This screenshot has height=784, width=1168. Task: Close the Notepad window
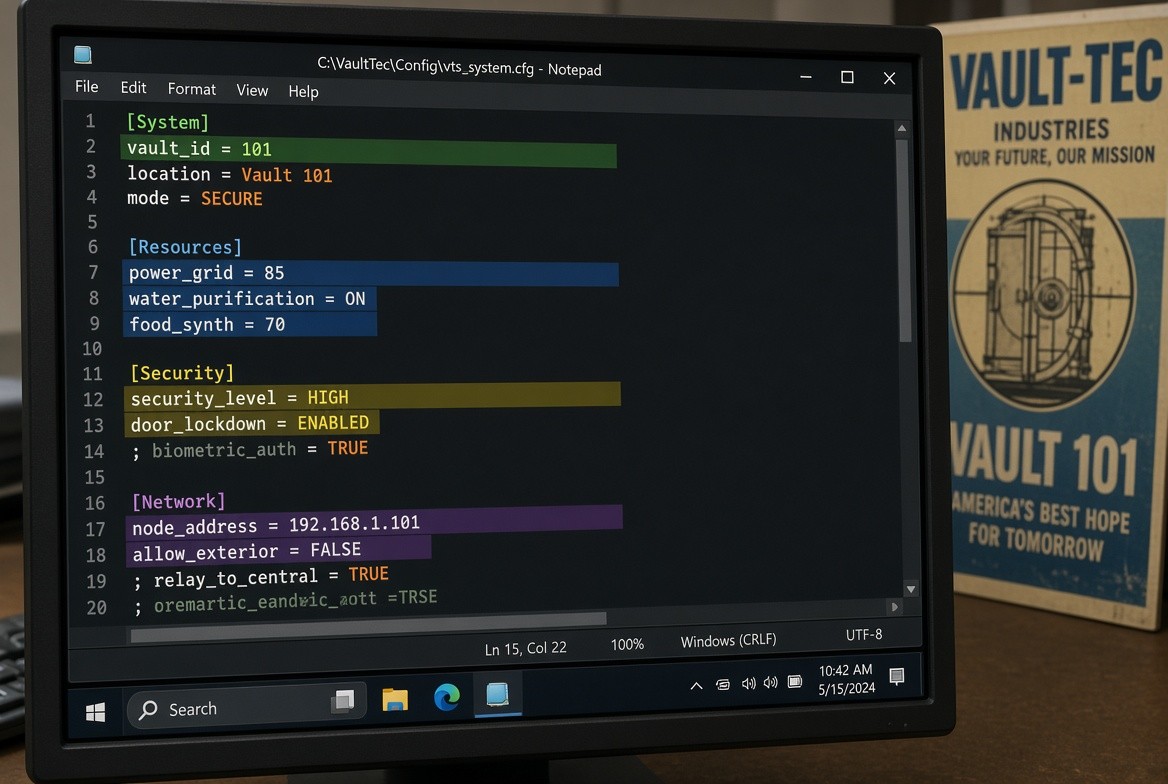(889, 78)
